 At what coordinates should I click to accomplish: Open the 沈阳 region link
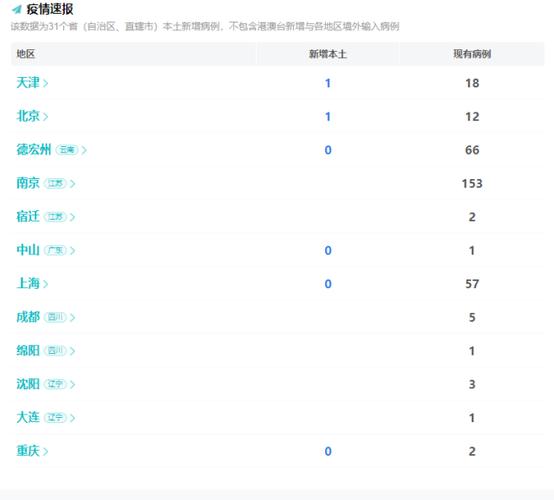pos(28,384)
